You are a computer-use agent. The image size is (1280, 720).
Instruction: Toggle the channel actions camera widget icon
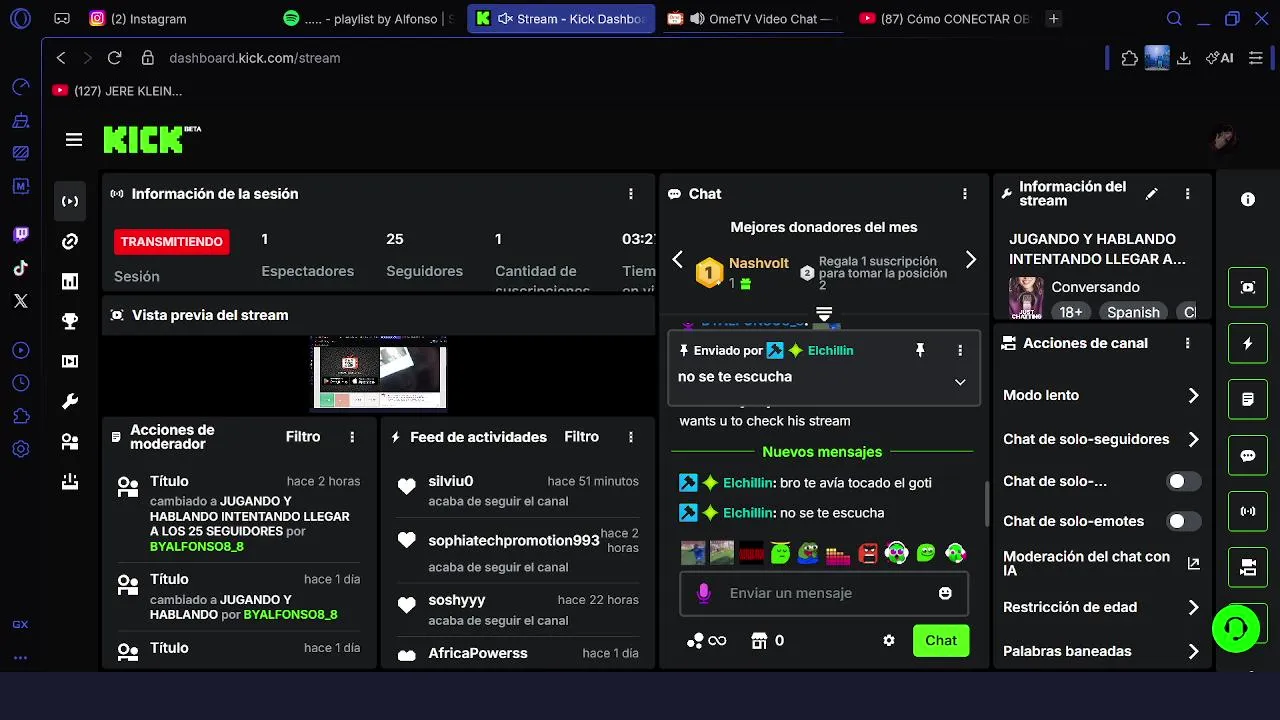pyautogui.click(x=1248, y=567)
